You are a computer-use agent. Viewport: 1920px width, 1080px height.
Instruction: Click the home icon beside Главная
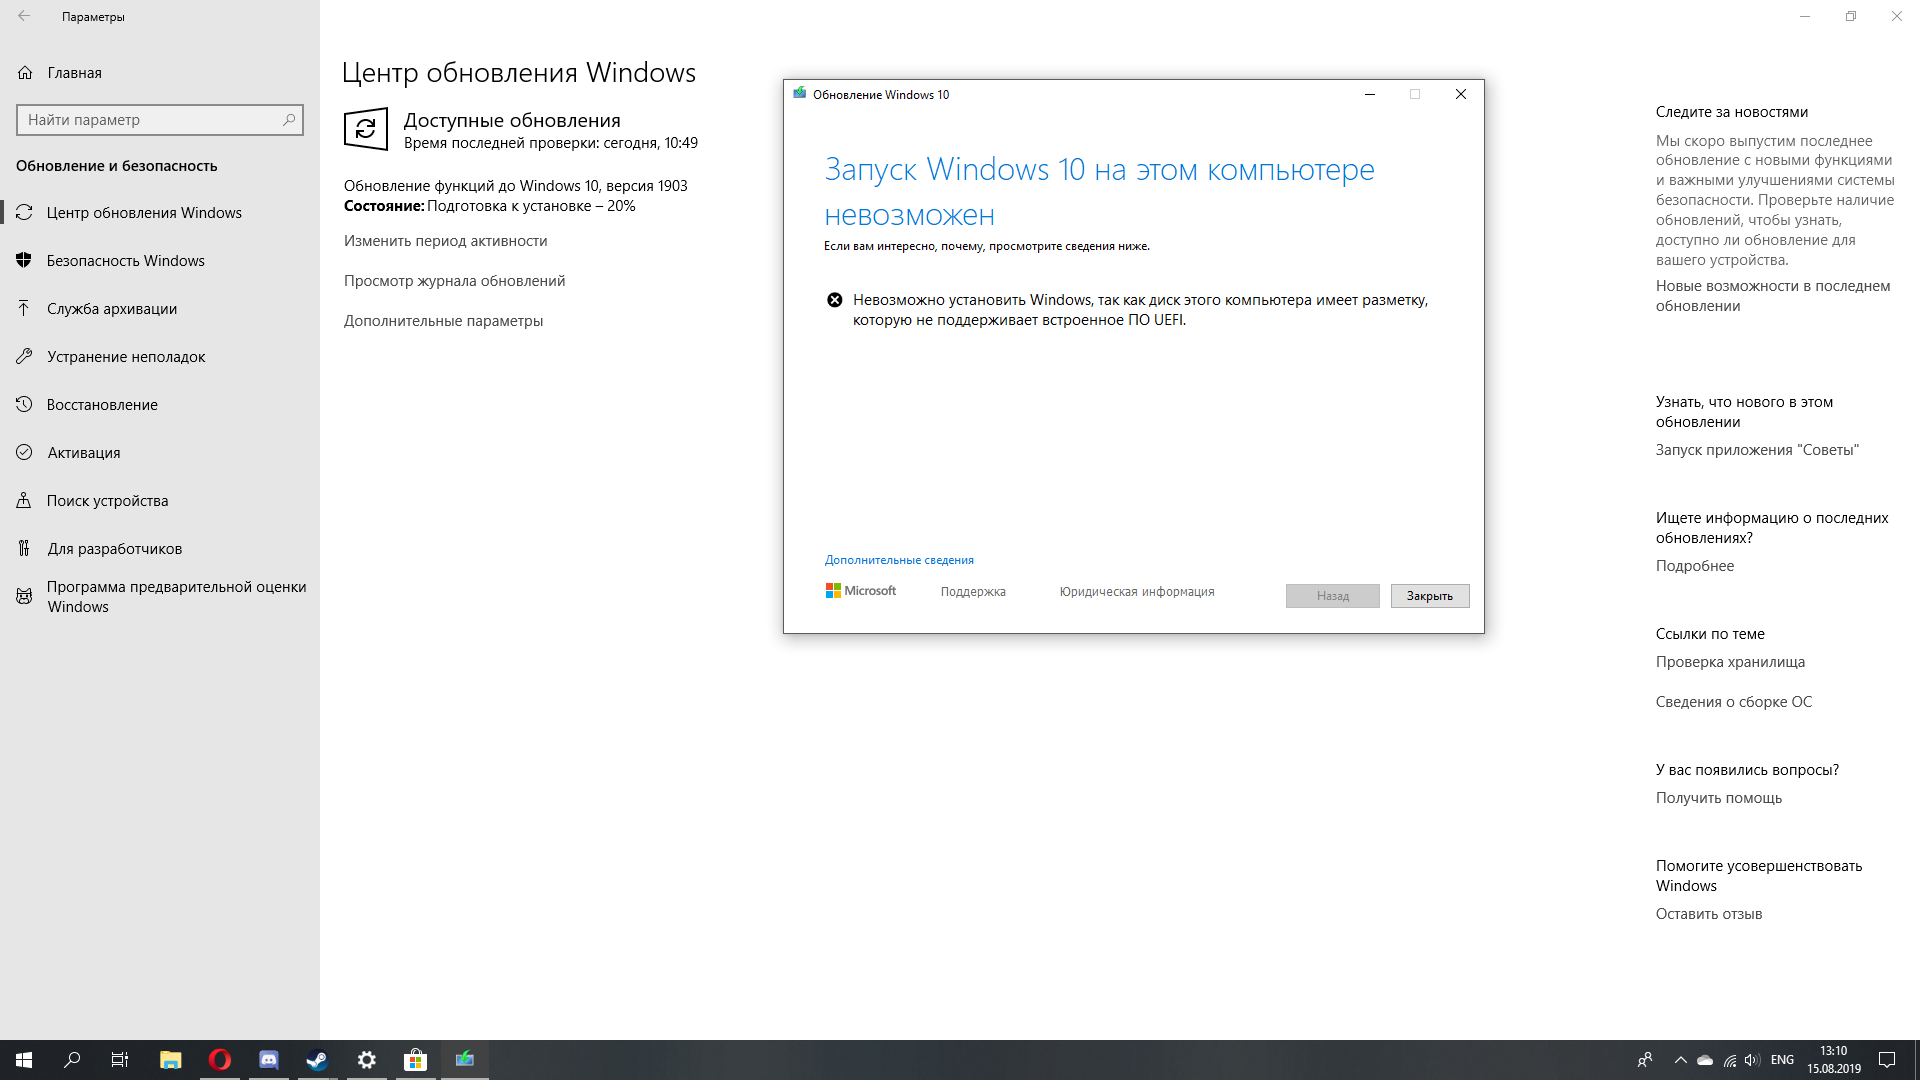pos(25,73)
